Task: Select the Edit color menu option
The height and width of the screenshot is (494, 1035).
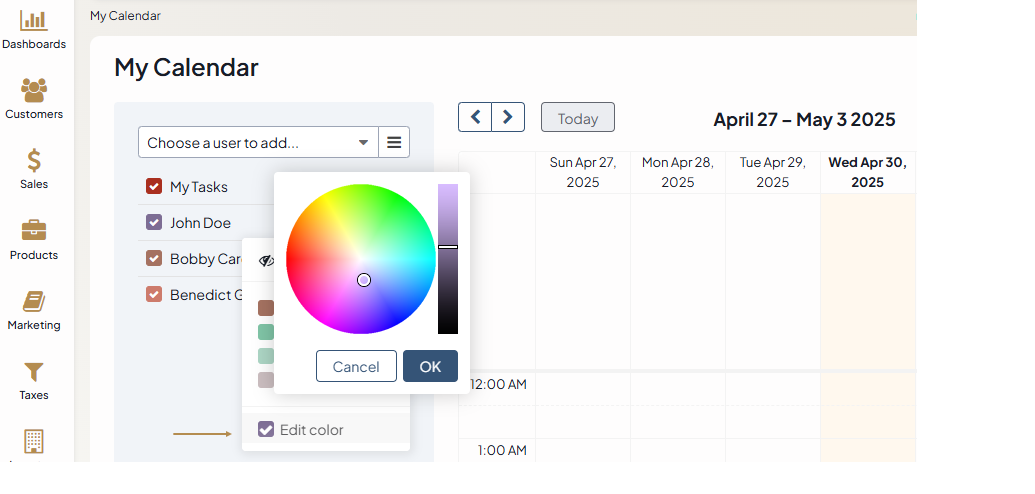Action: pyautogui.click(x=311, y=430)
